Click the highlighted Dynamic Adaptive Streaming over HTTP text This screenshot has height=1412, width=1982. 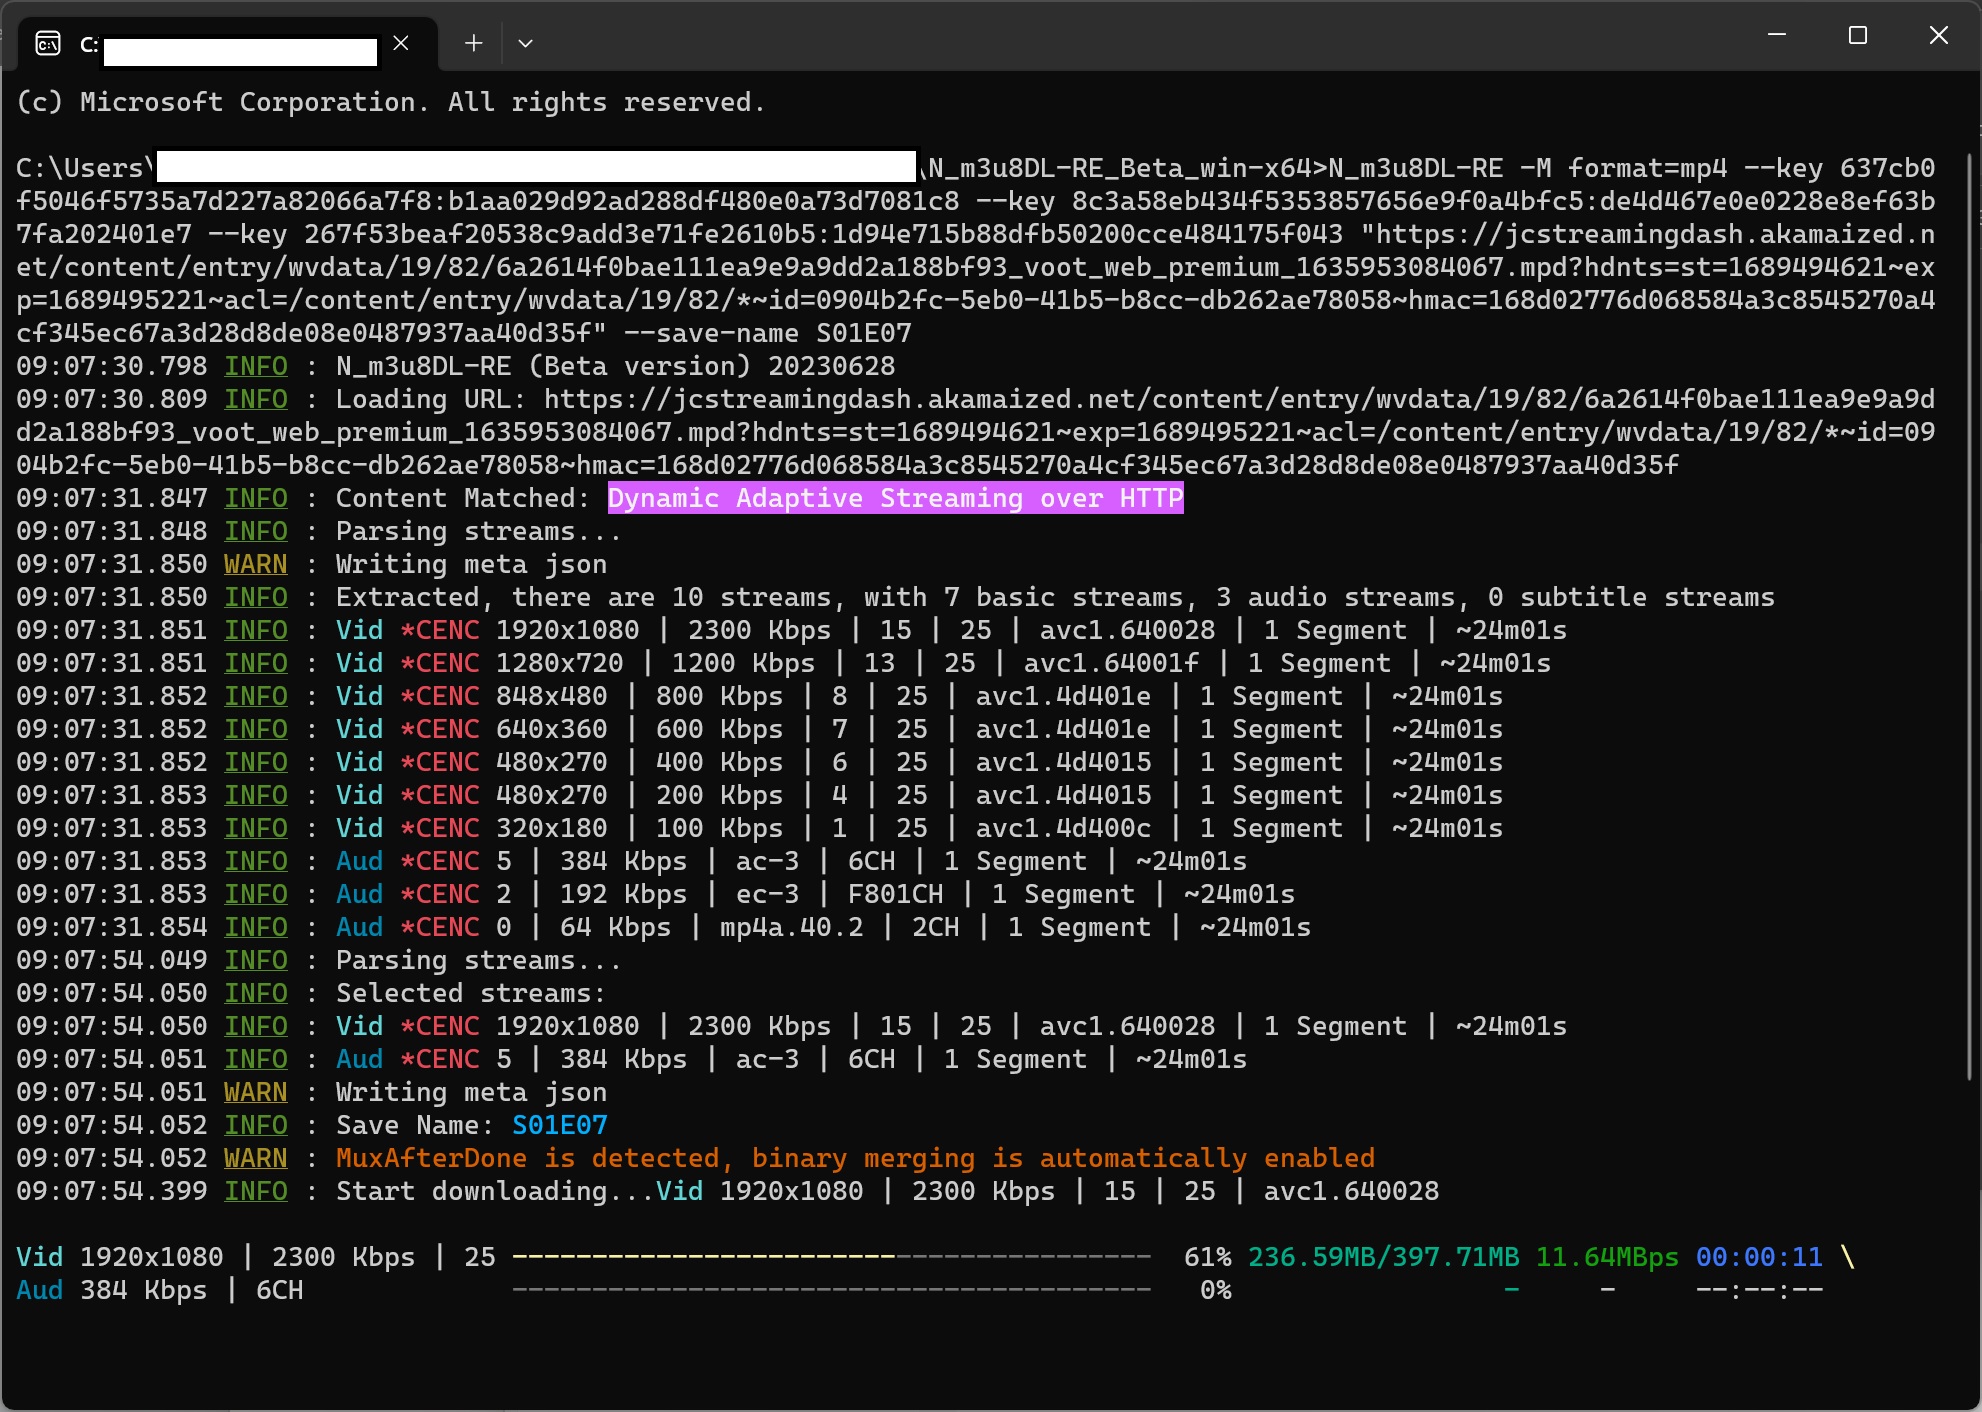pyautogui.click(x=895, y=498)
